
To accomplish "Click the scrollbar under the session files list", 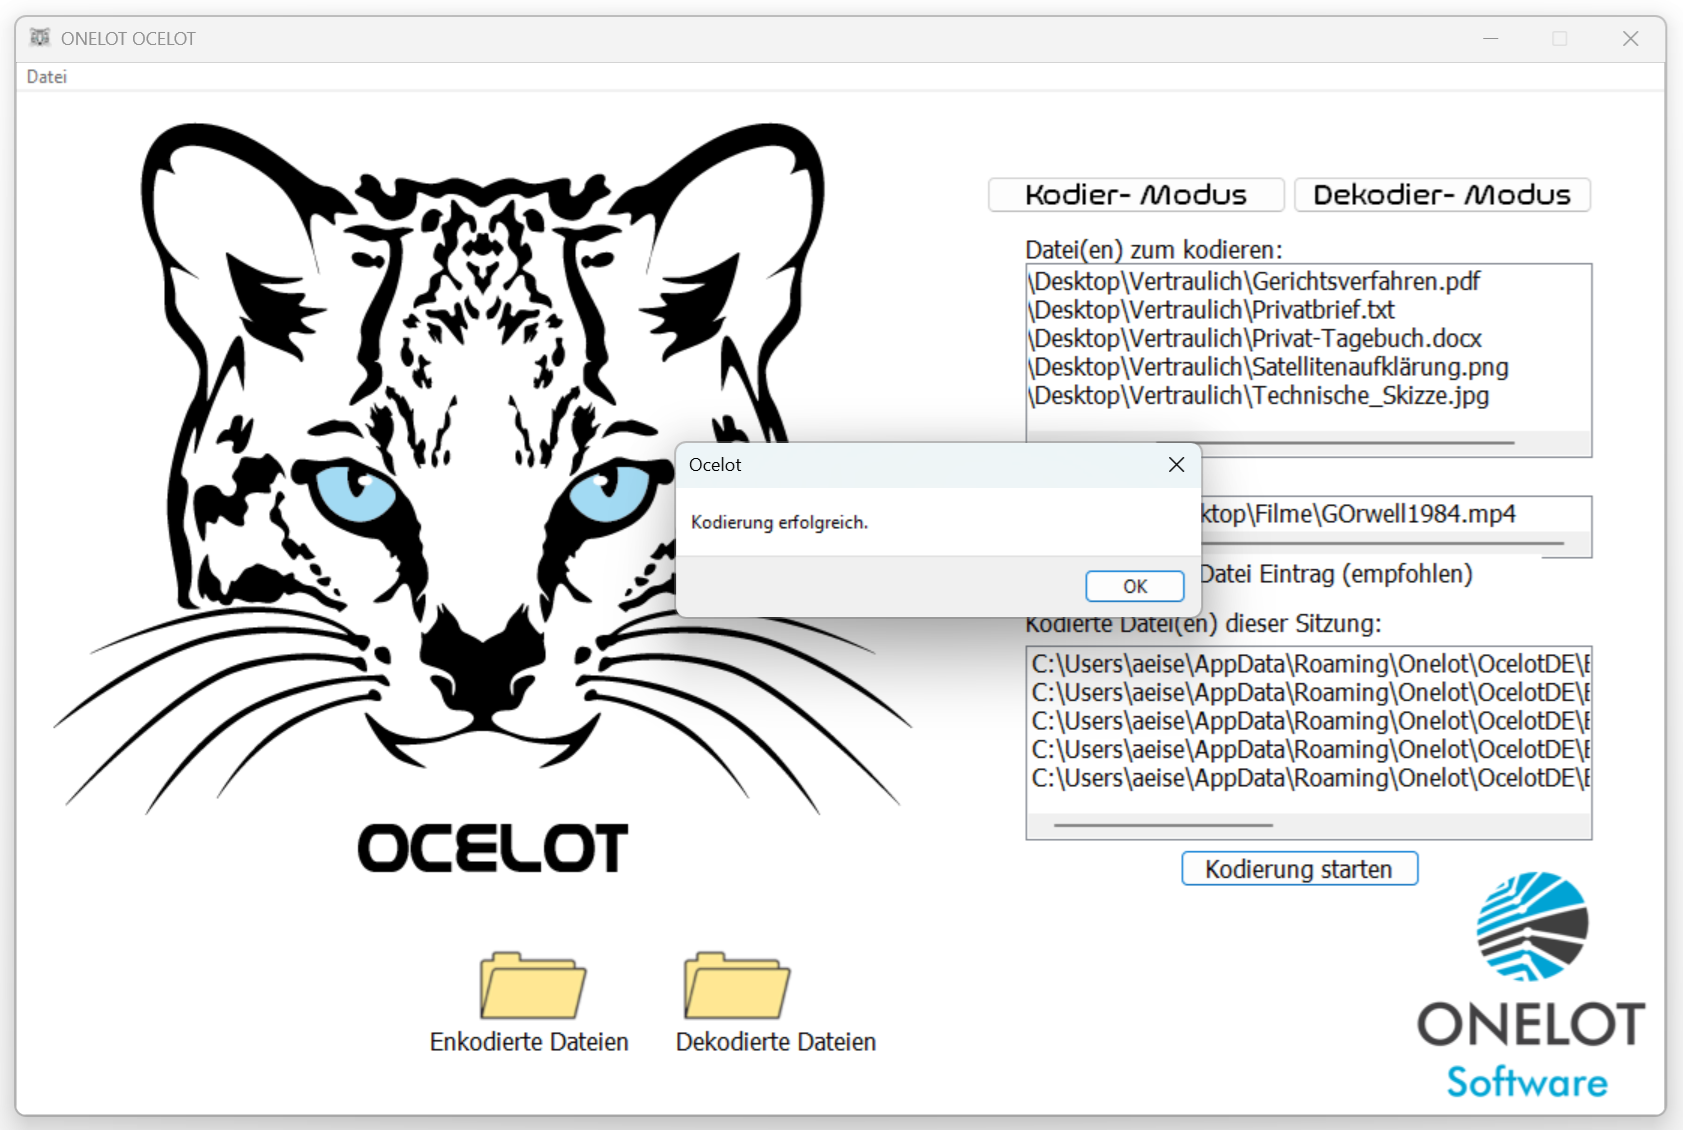I will 1163,824.
